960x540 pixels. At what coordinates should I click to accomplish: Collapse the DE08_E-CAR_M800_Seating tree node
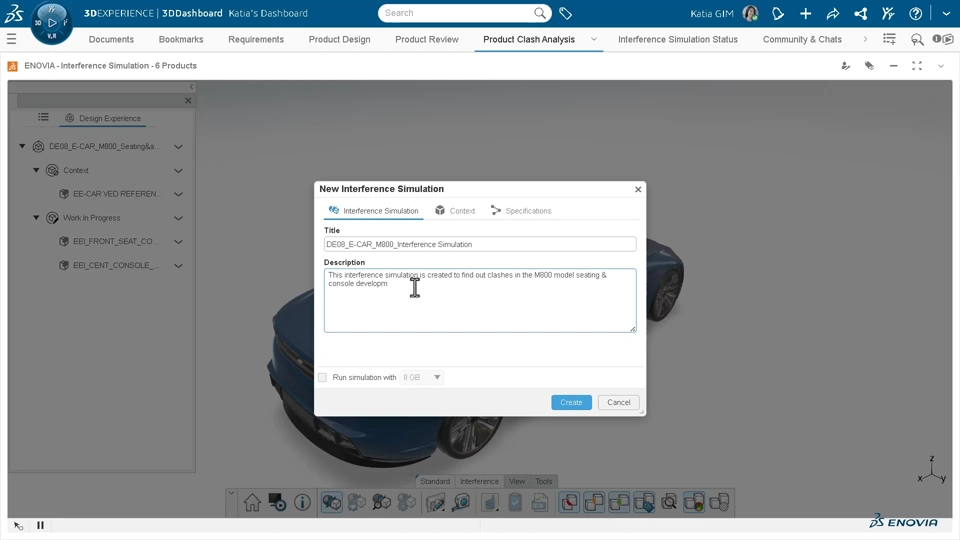coord(22,146)
